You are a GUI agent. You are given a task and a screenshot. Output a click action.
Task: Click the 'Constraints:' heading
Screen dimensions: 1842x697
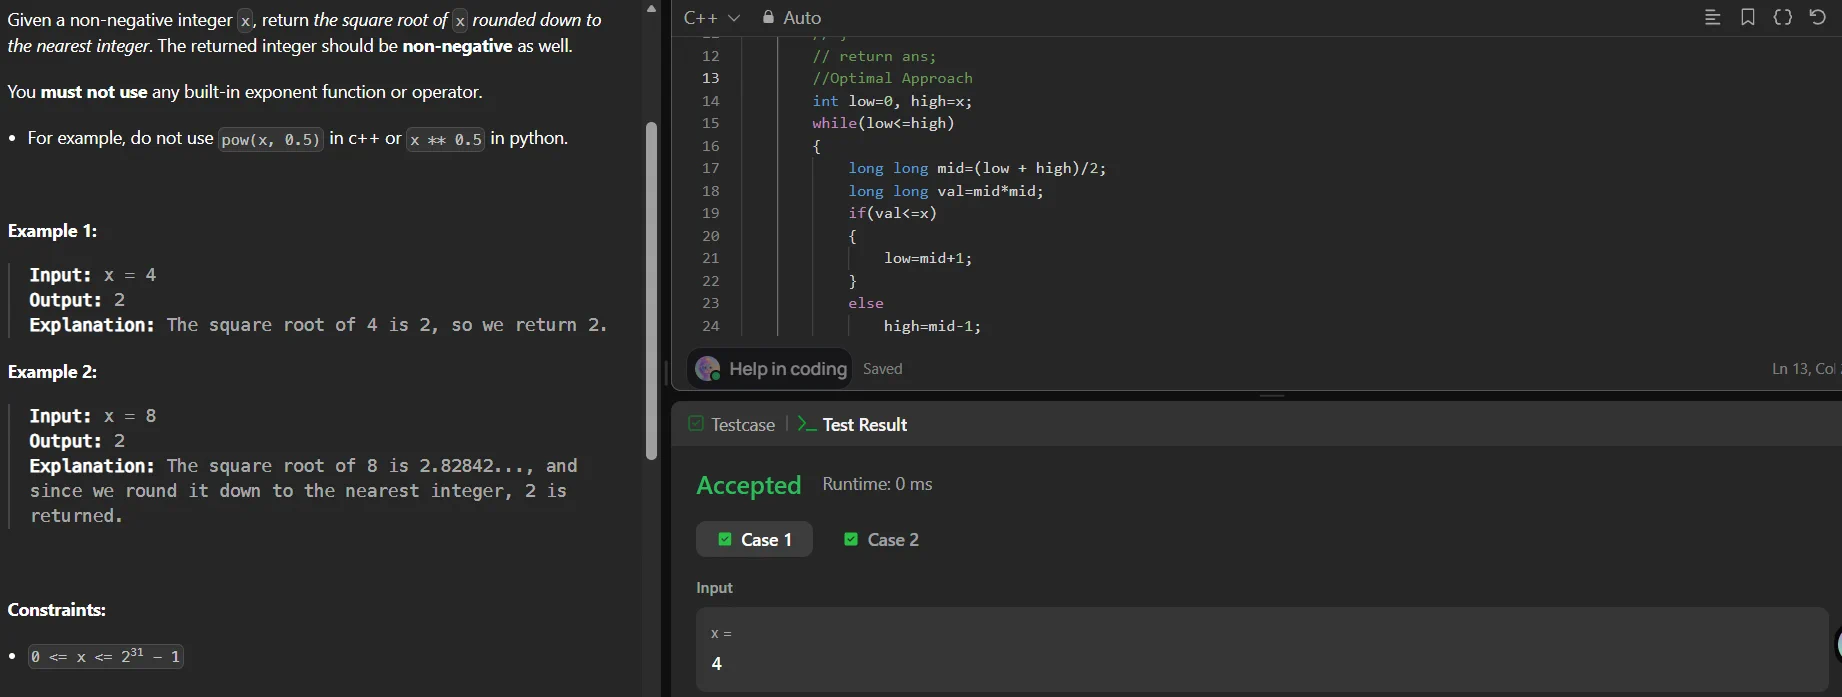pos(57,610)
